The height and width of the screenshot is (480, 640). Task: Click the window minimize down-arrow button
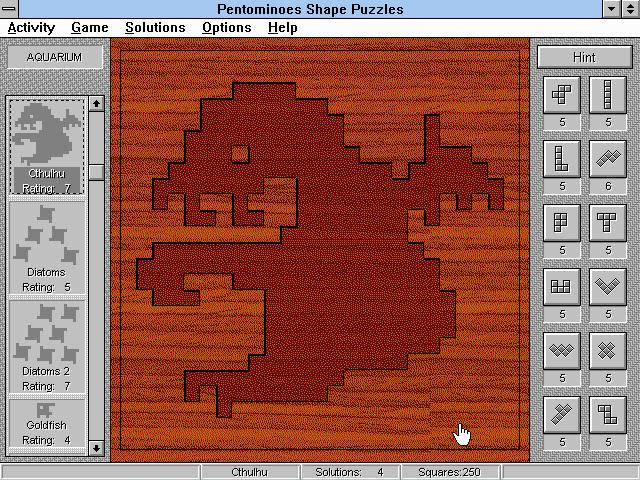pos(611,9)
